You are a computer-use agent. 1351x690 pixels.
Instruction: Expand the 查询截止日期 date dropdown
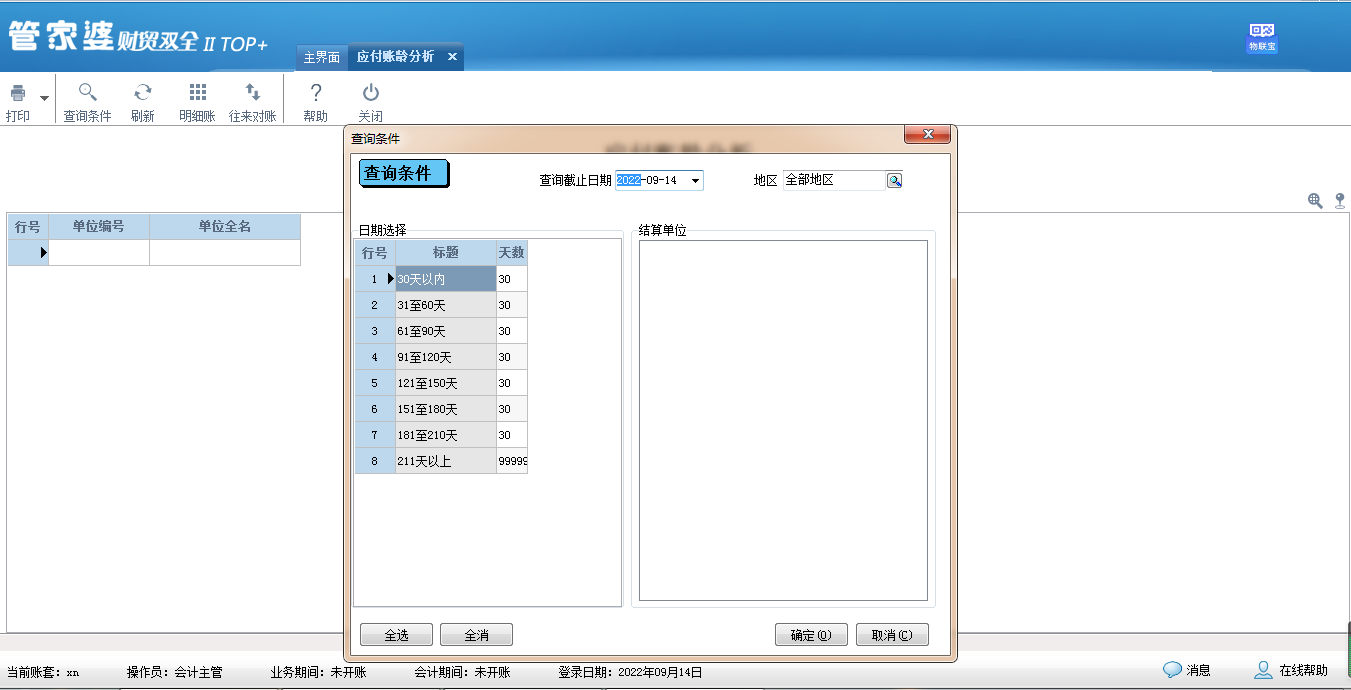[695, 181]
